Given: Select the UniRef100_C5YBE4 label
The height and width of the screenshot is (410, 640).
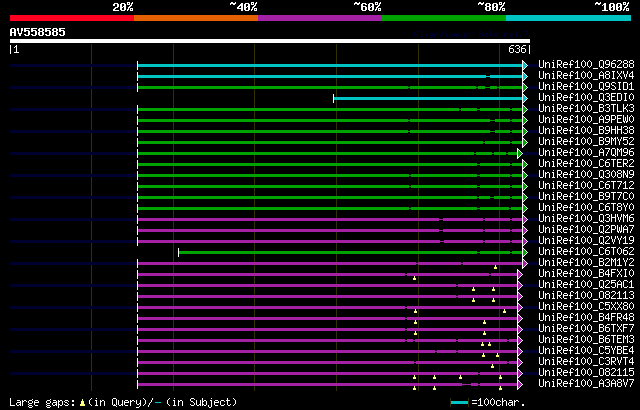Looking at the screenshot, I should pyautogui.click(x=586, y=351).
